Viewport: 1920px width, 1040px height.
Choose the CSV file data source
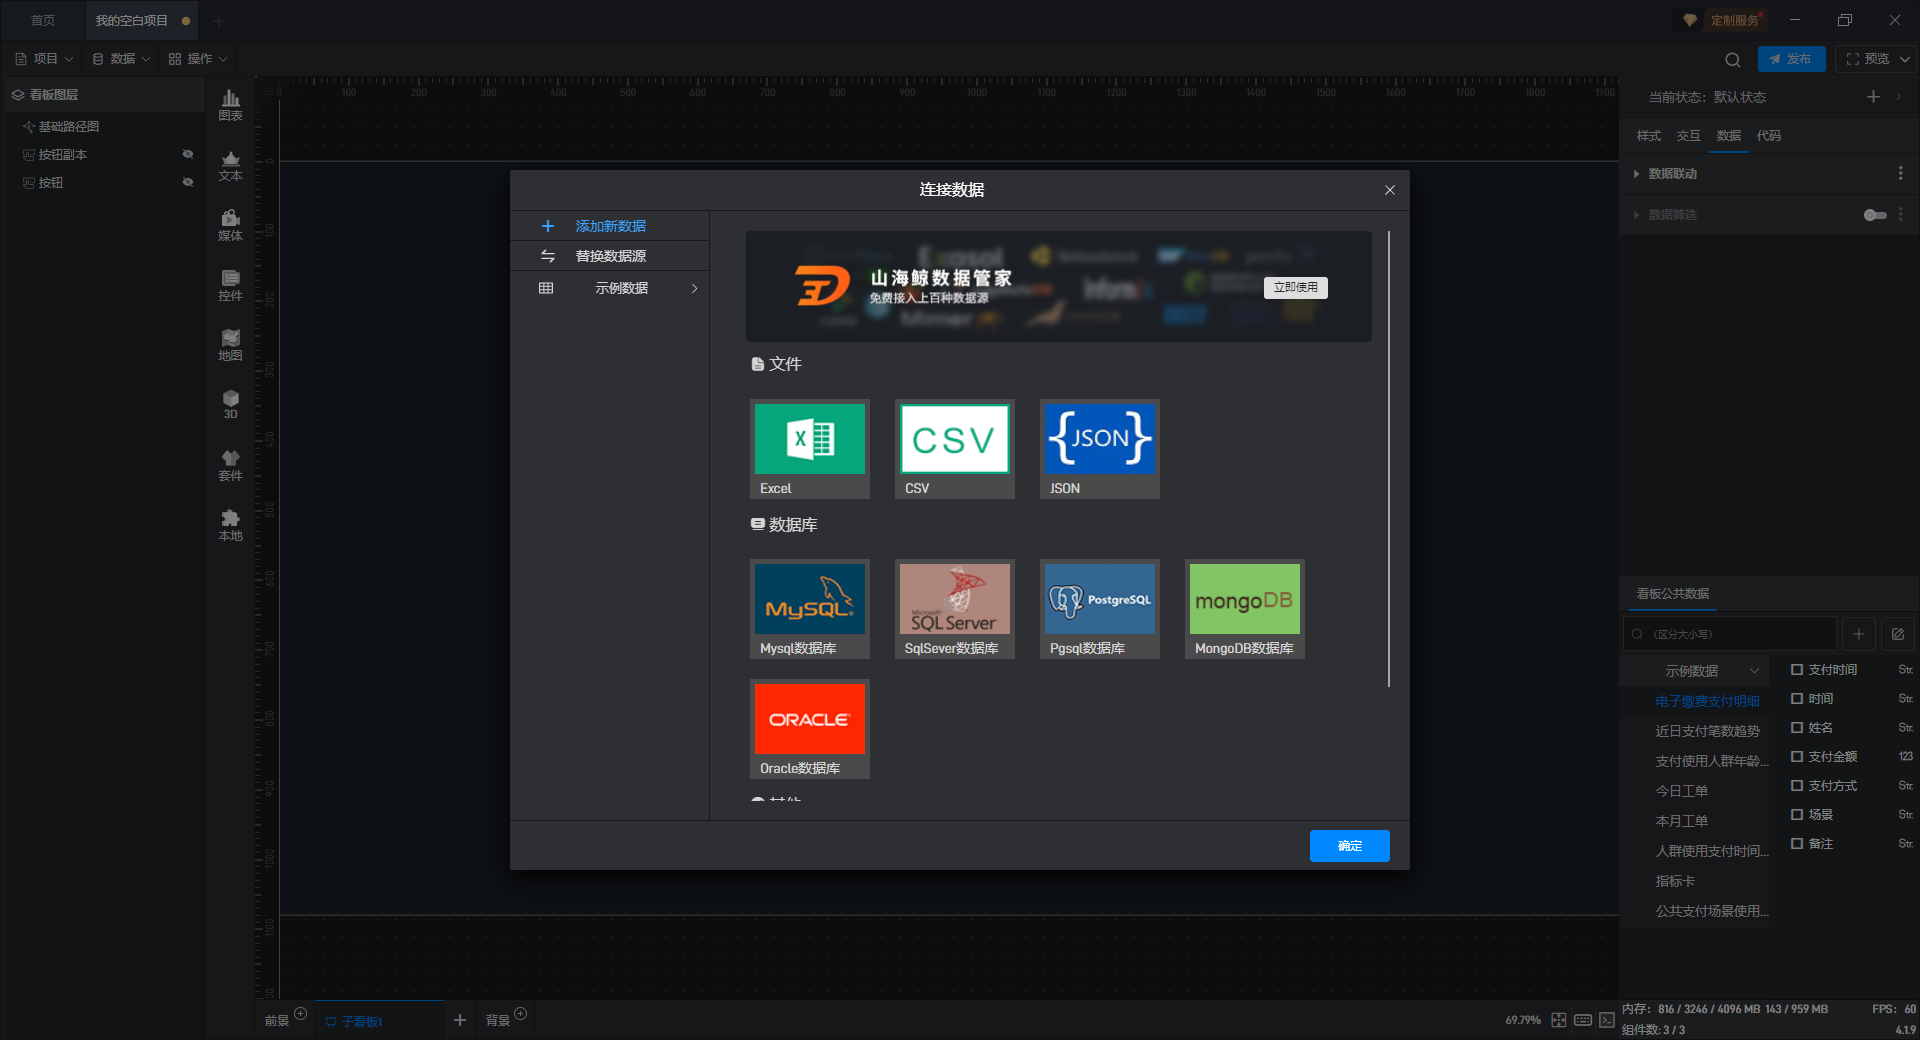point(954,448)
